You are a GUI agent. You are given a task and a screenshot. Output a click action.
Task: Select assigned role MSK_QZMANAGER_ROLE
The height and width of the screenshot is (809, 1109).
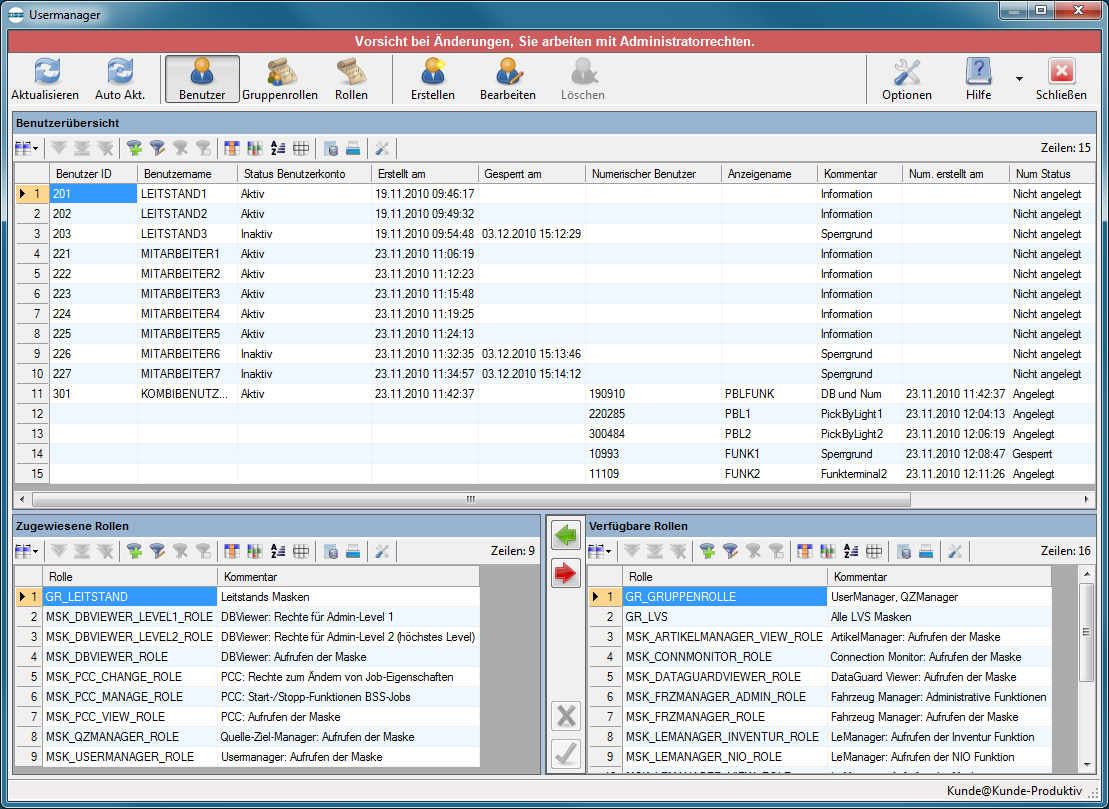pyautogui.click(x=130, y=737)
